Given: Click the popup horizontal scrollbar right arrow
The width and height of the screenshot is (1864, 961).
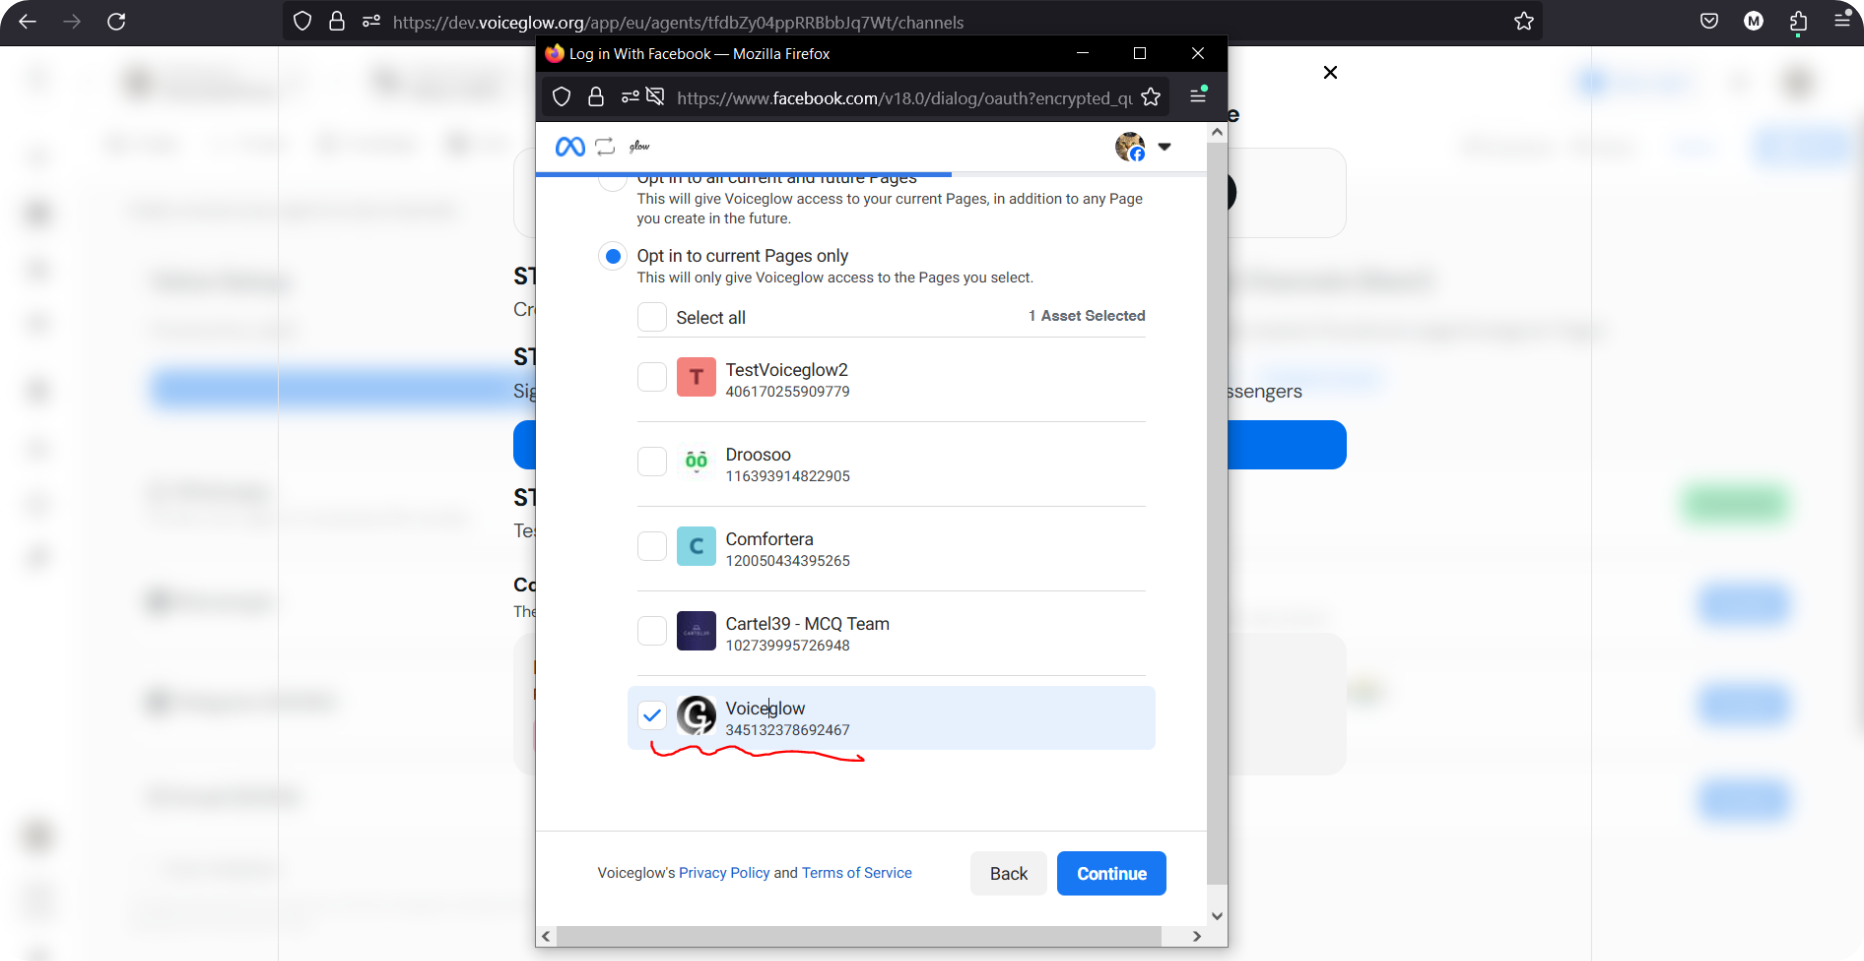Looking at the screenshot, I should [x=1197, y=936].
